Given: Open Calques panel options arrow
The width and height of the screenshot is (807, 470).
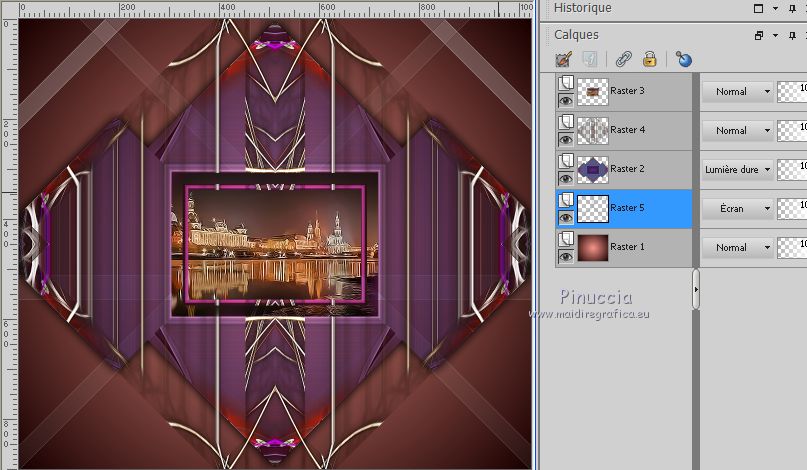Looking at the screenshot, I should click(x=775, y=36).
